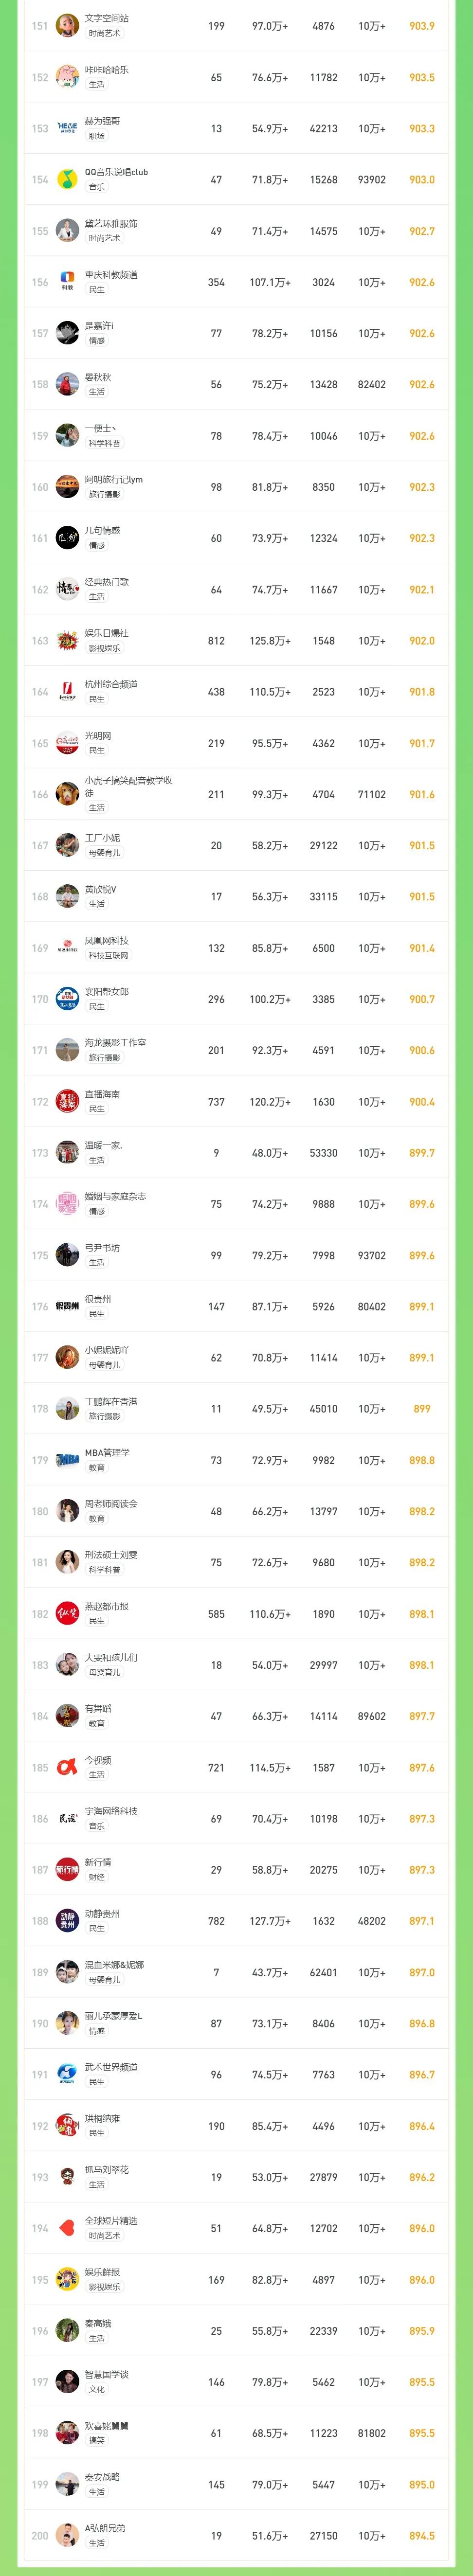Open the 文字空间站 account name
473x2576 pixels.
tap(107, 18)
